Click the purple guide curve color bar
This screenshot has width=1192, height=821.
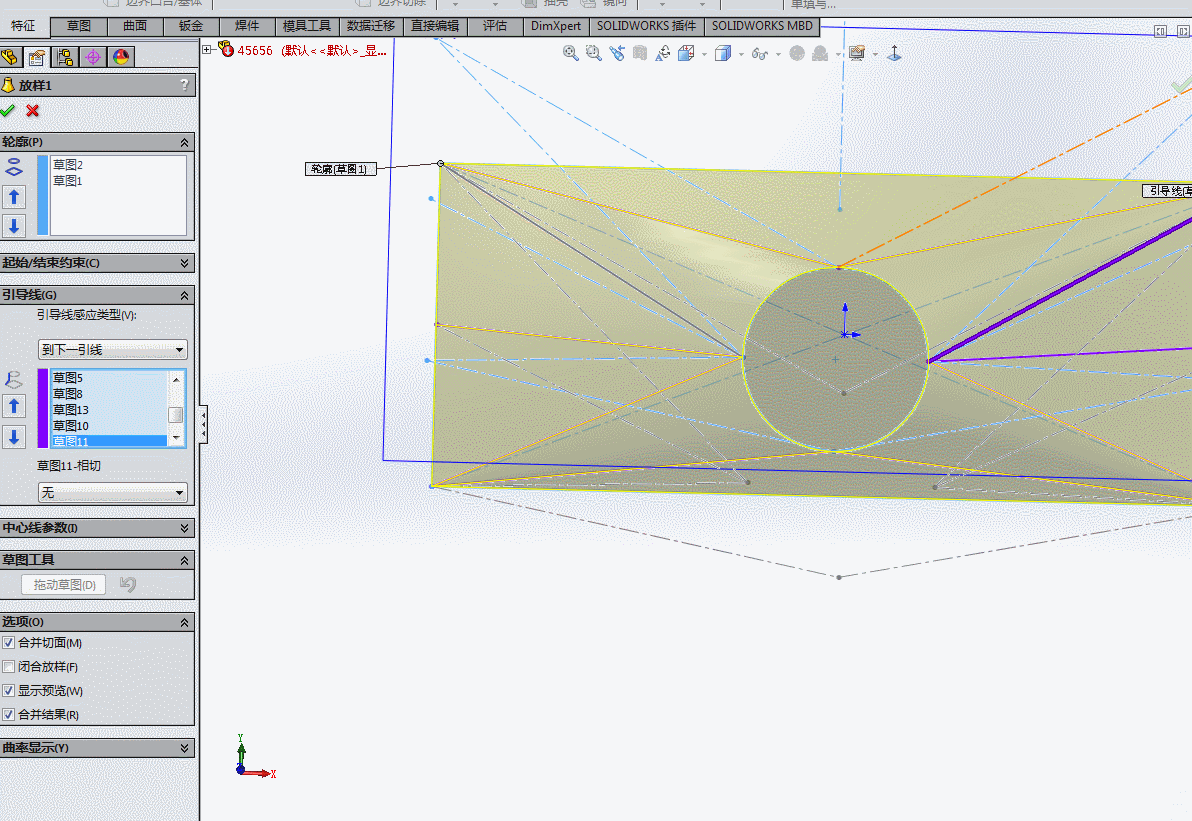click(43, 408)
